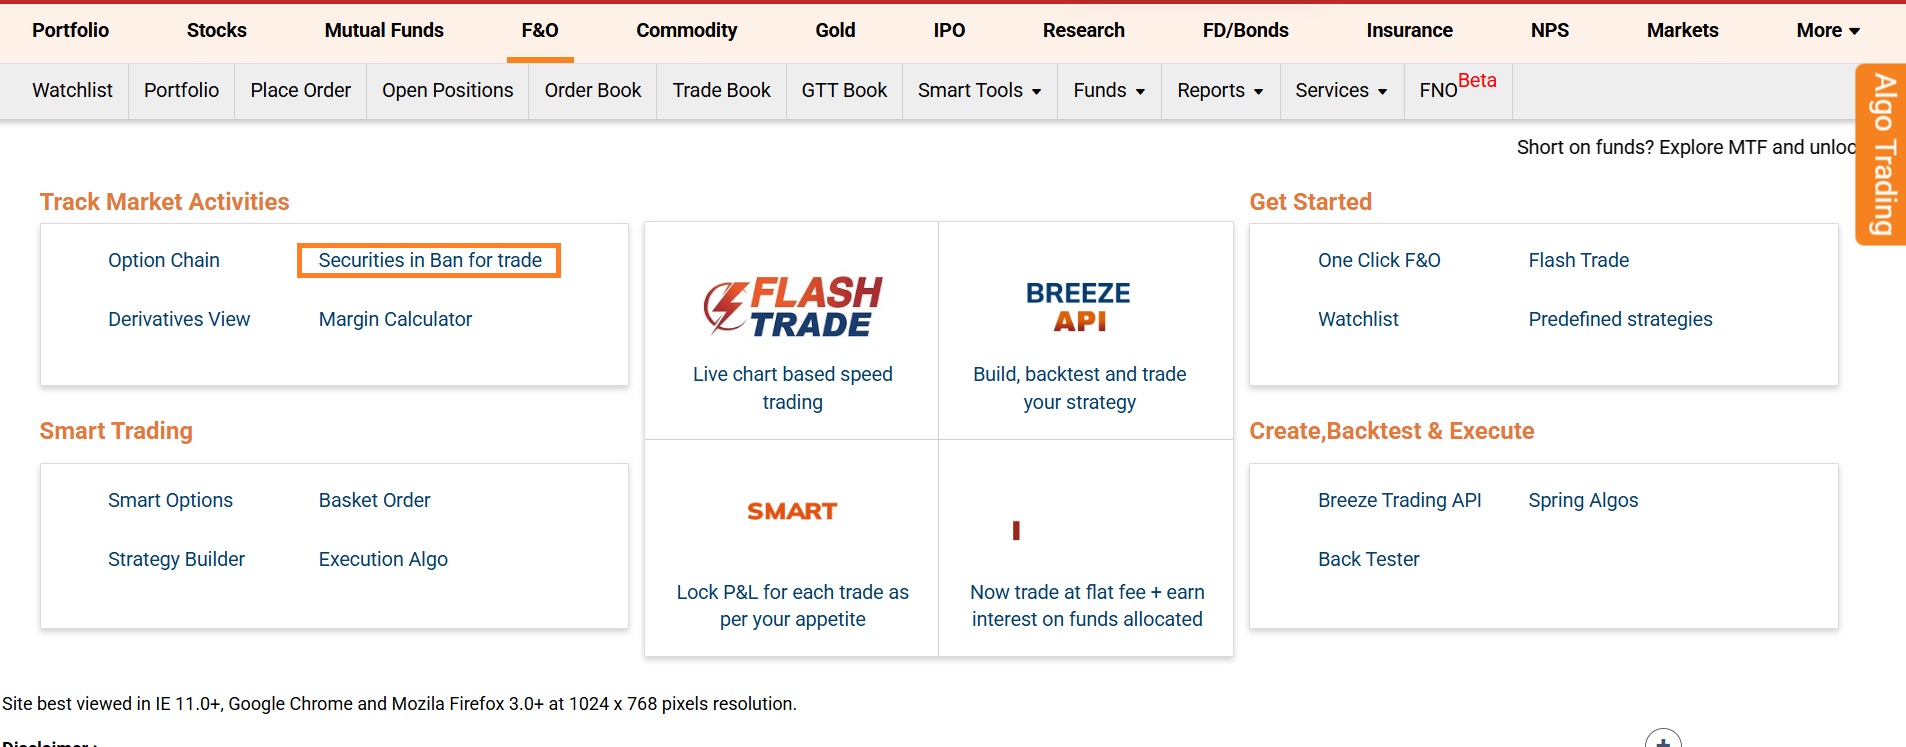Viewport: 1906px width, 747px height.
Task: Open the FNO Beta menu item
Action: (1457, 89)
